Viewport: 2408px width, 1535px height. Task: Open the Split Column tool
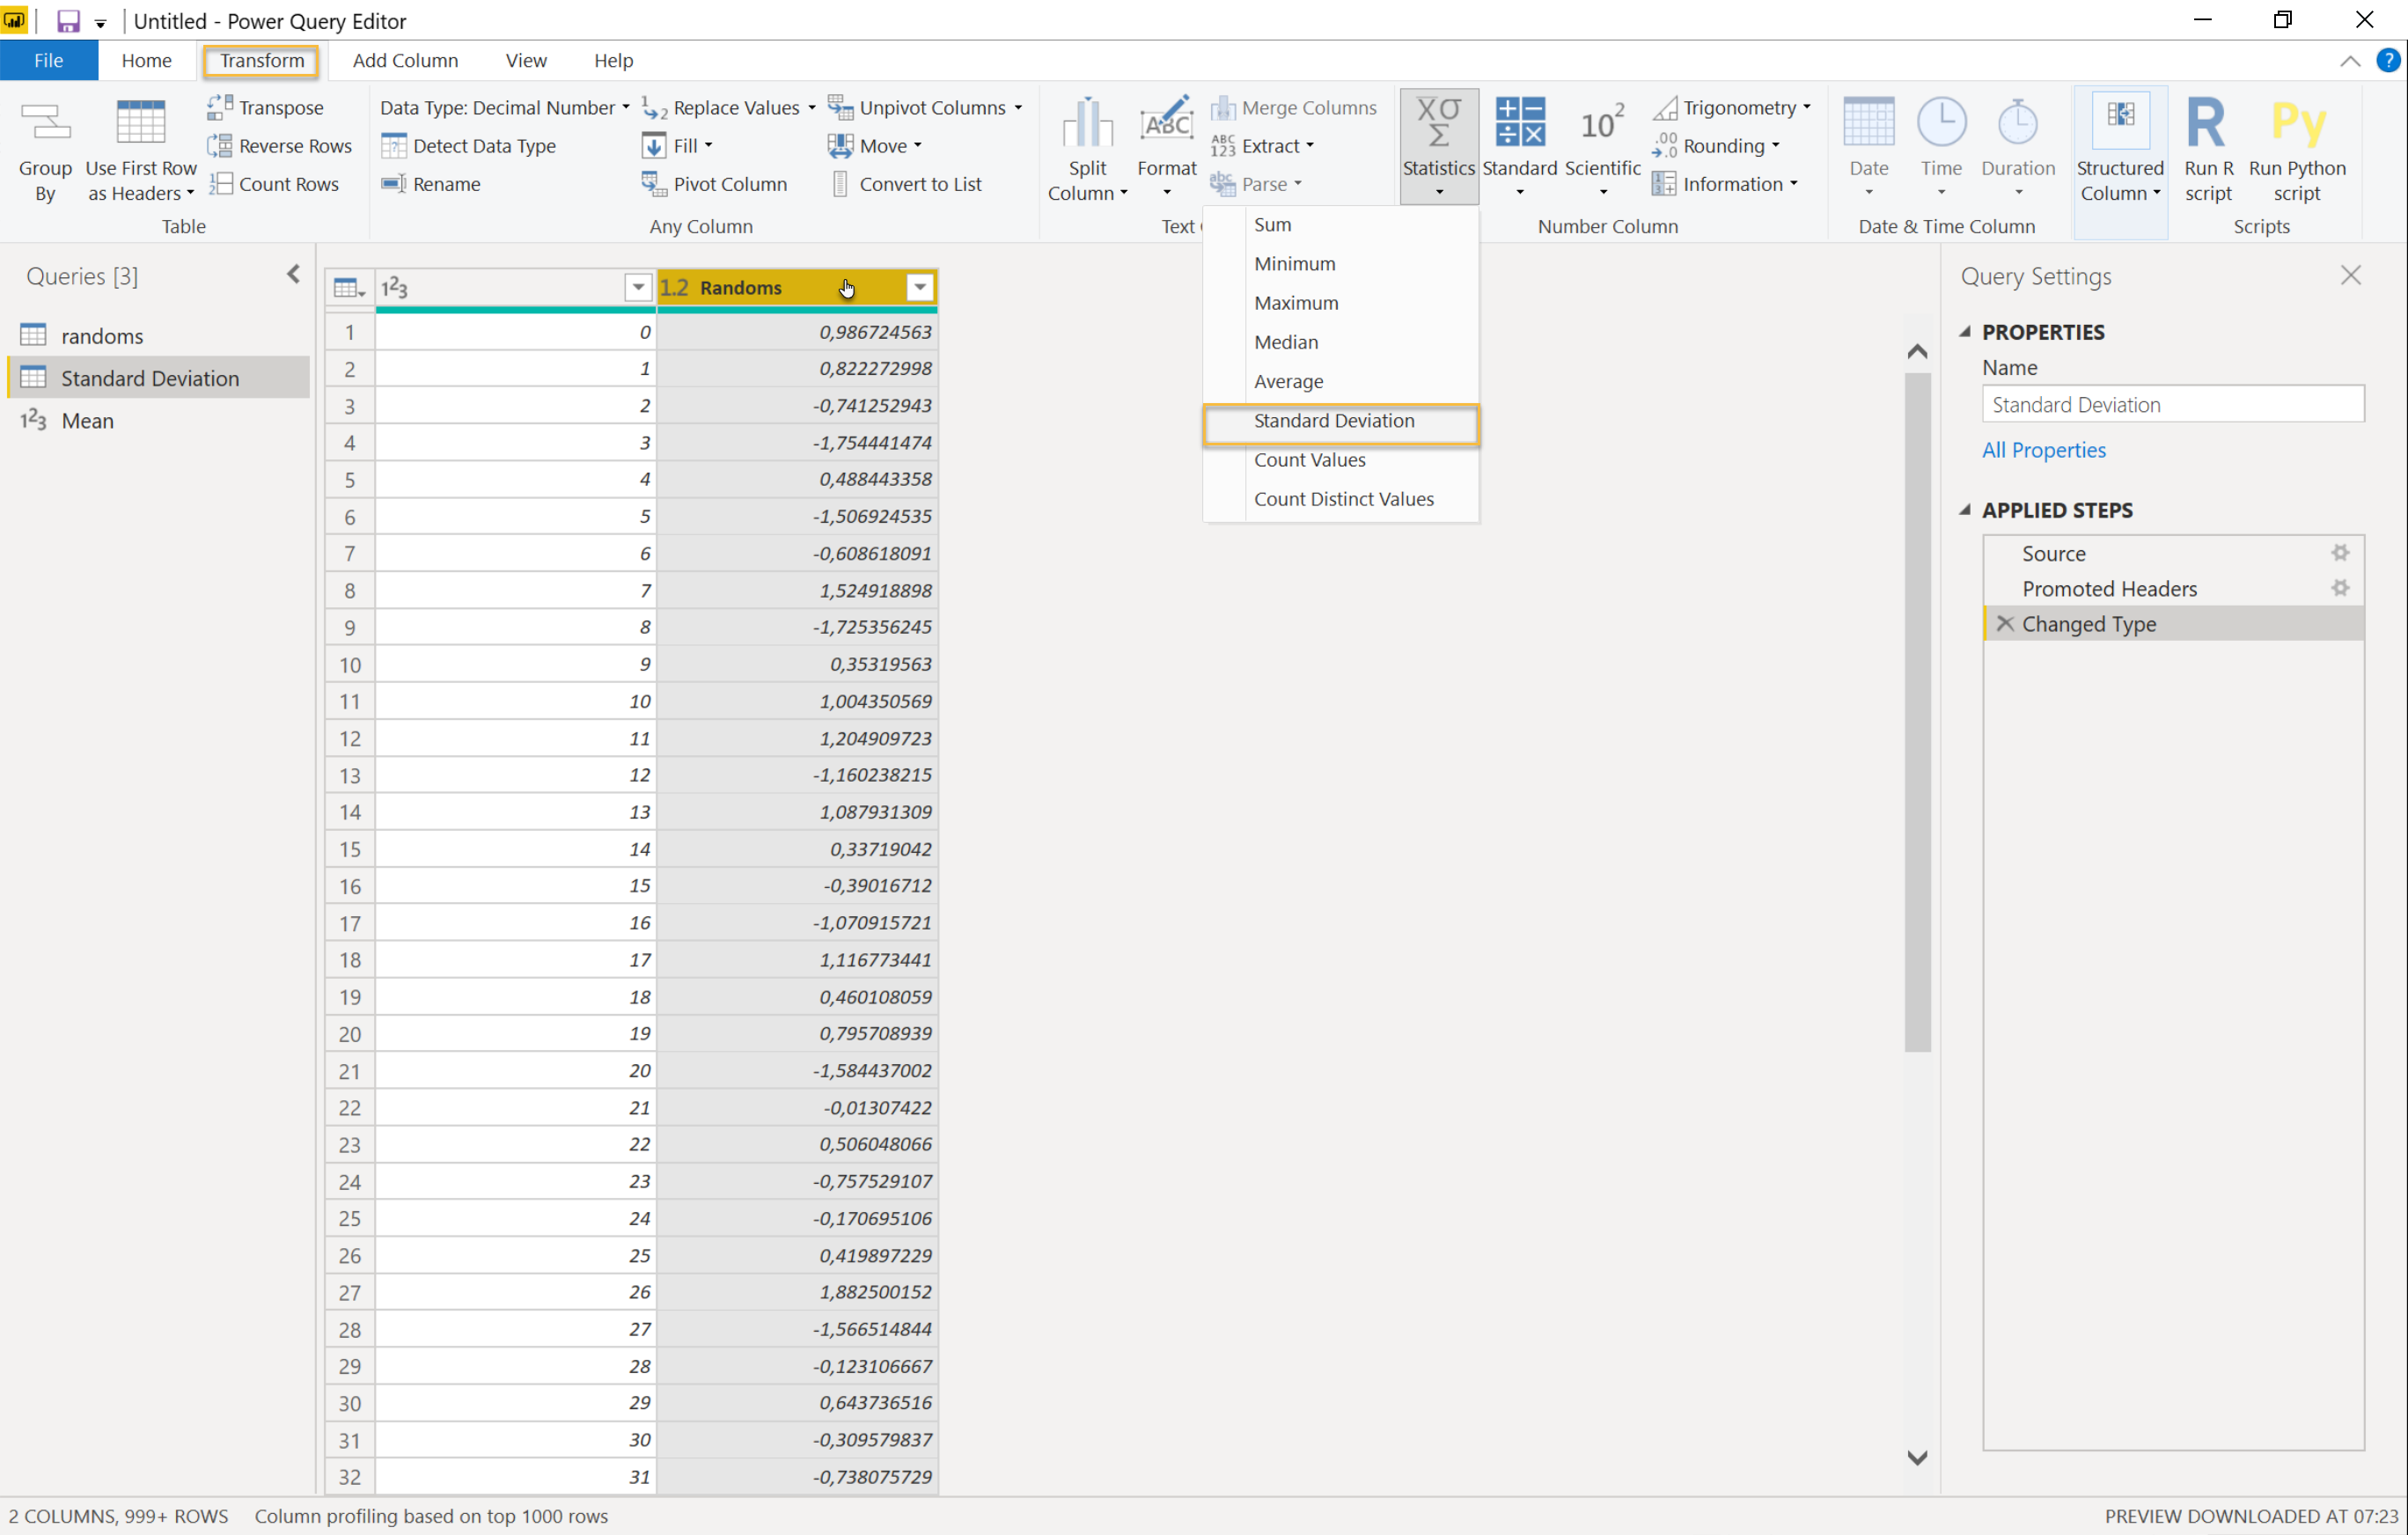[1087, 150]
